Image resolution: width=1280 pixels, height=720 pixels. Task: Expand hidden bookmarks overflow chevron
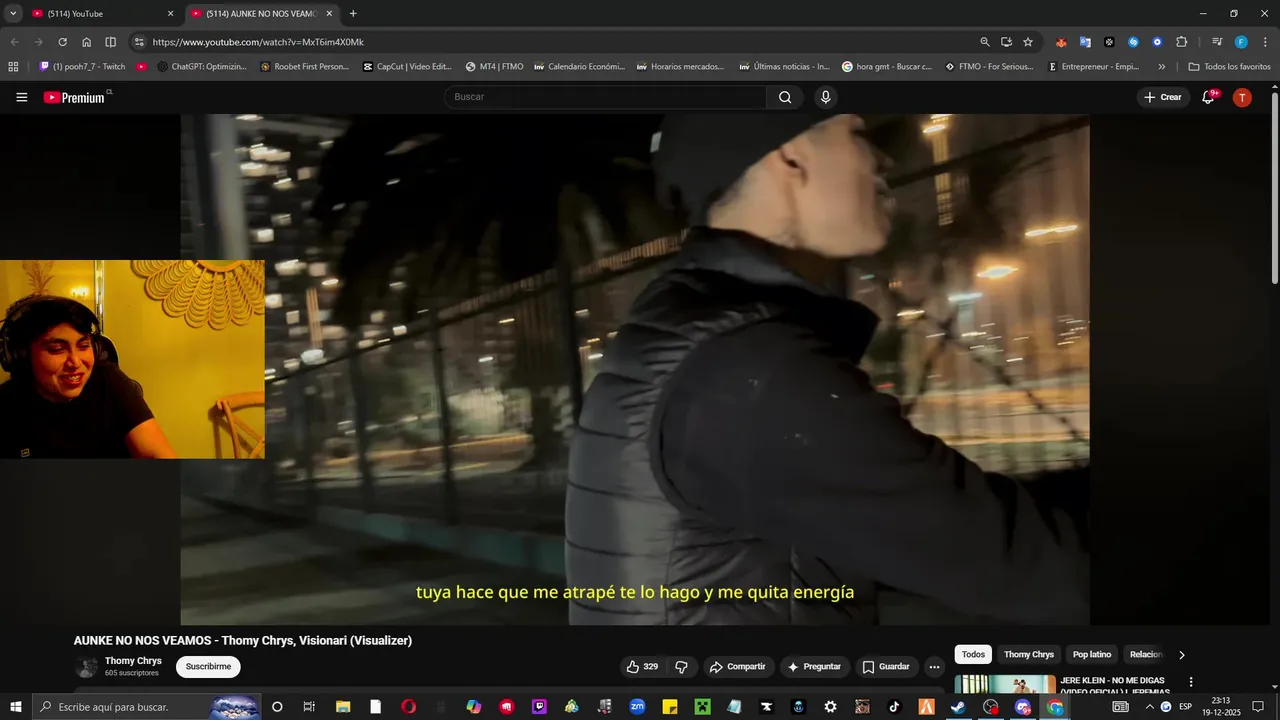[1161, 67]
